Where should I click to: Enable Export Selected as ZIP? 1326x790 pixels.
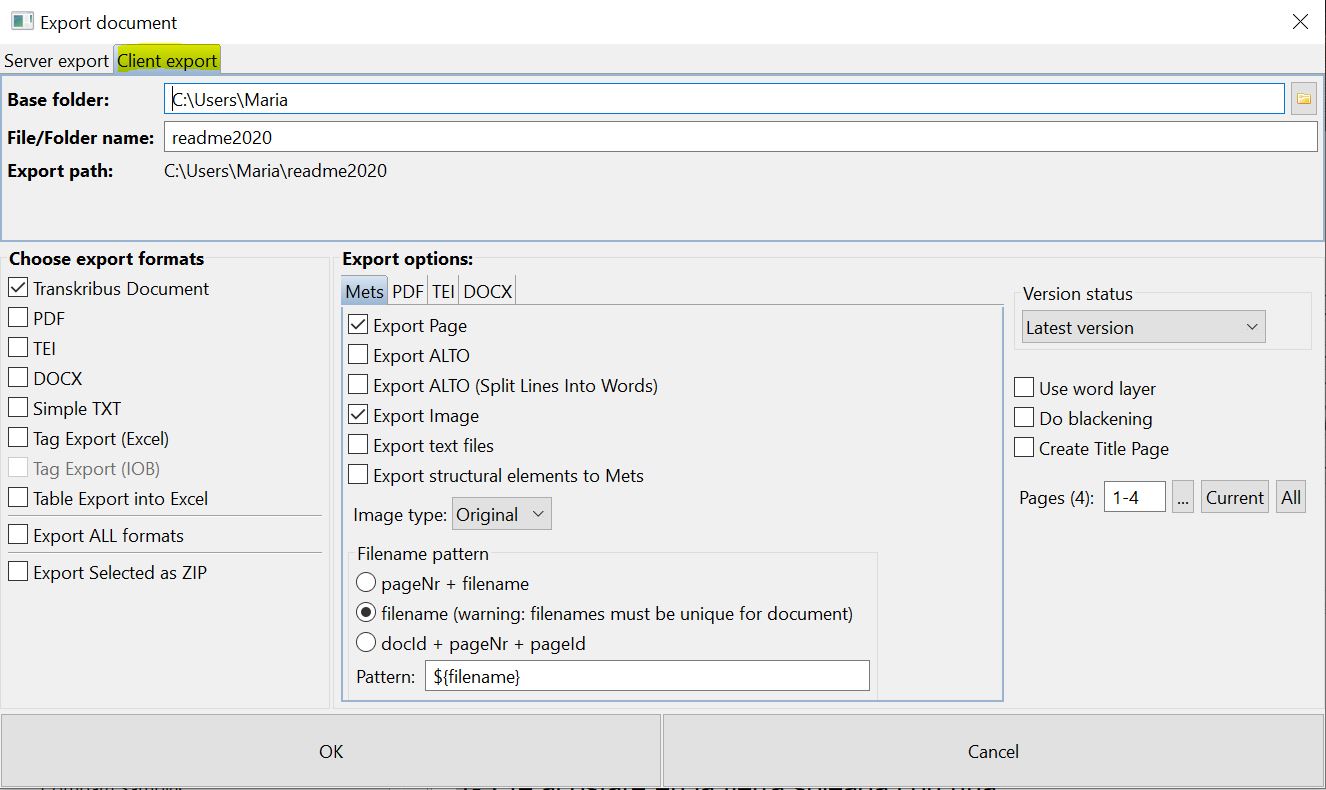[x=18, y=572]
